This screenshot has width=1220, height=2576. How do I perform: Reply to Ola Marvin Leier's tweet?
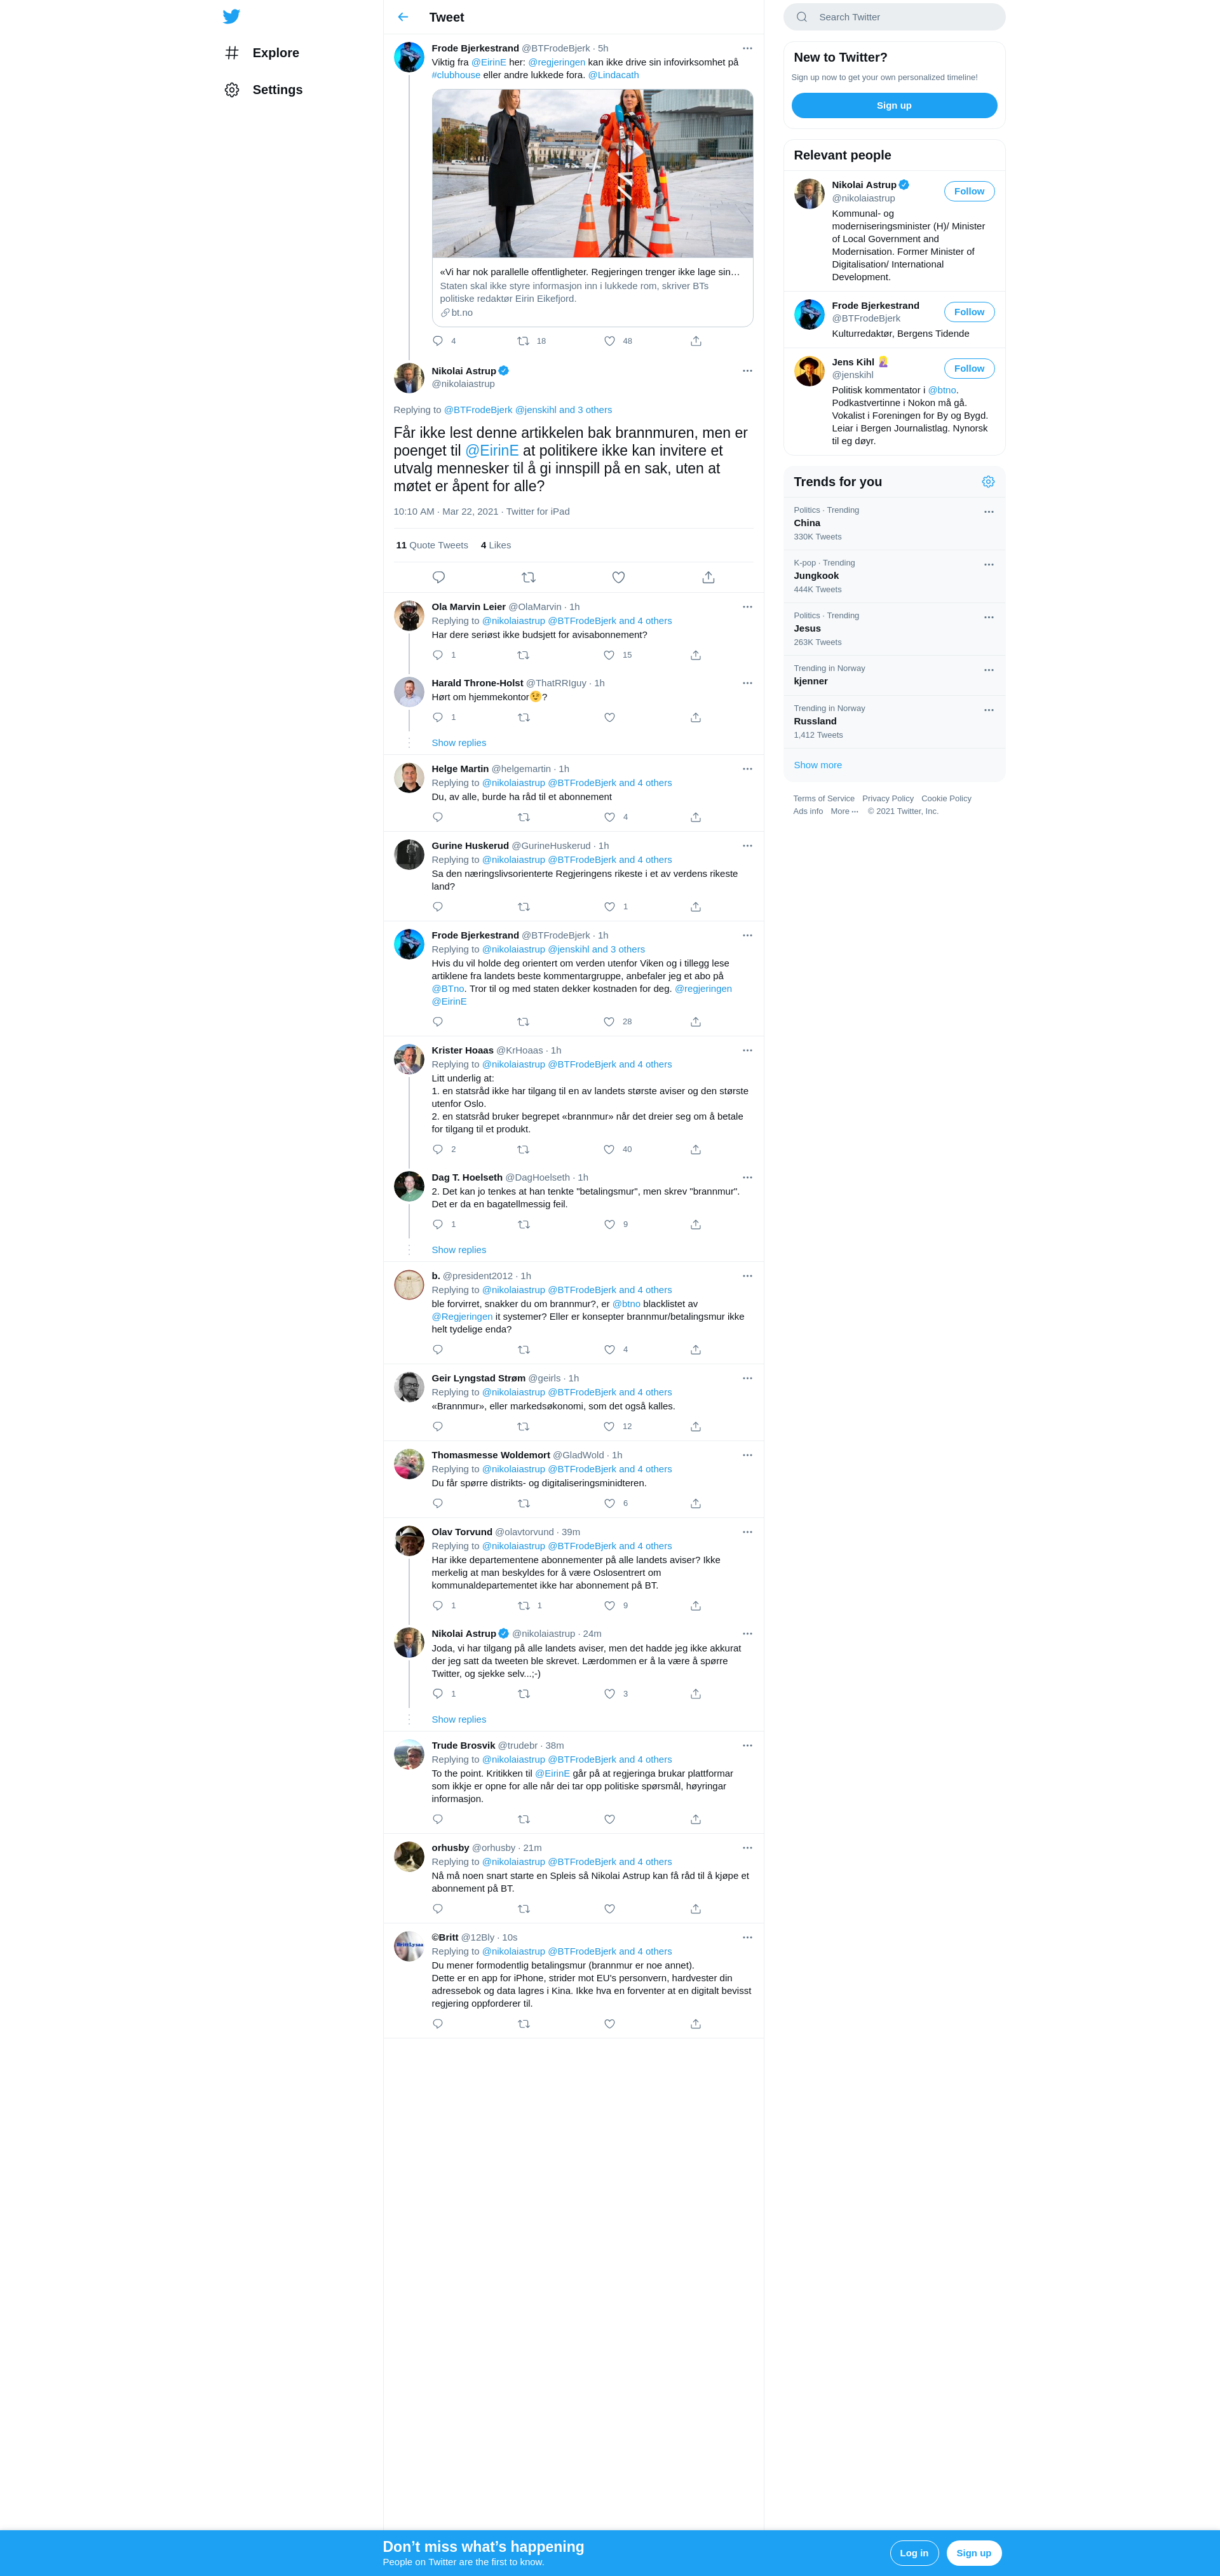pos(438,655)
